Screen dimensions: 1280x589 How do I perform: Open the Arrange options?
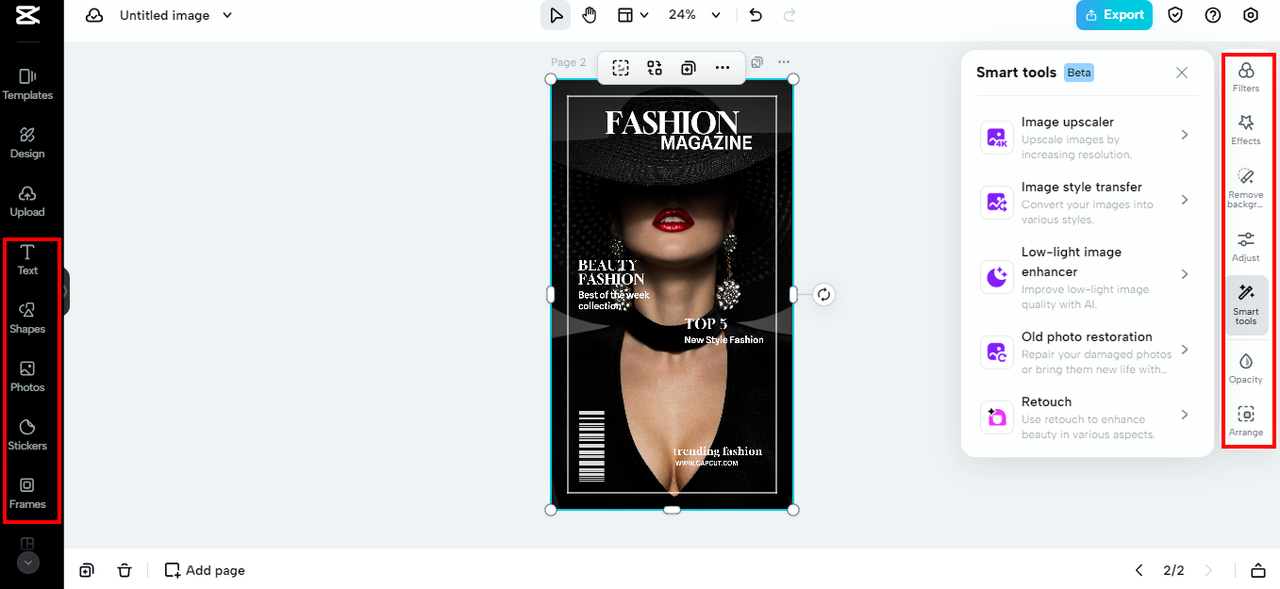(1246, 421)
